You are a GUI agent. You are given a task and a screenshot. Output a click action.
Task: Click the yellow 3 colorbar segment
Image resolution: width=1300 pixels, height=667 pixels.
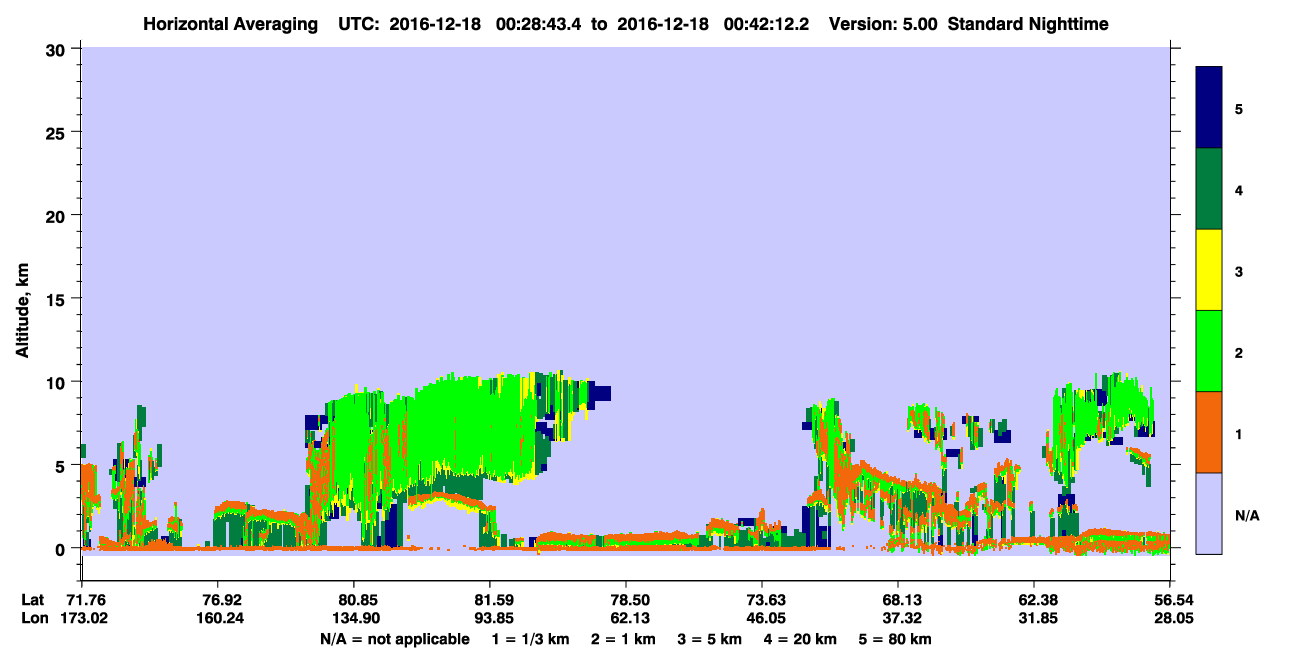coord(1209,270)
